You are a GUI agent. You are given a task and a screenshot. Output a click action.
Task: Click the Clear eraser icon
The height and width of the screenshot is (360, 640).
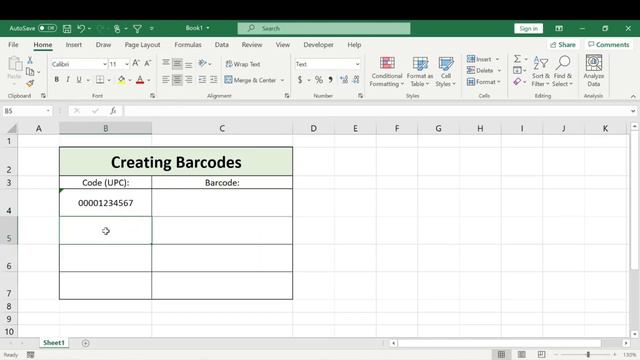[x=517, y=82]
